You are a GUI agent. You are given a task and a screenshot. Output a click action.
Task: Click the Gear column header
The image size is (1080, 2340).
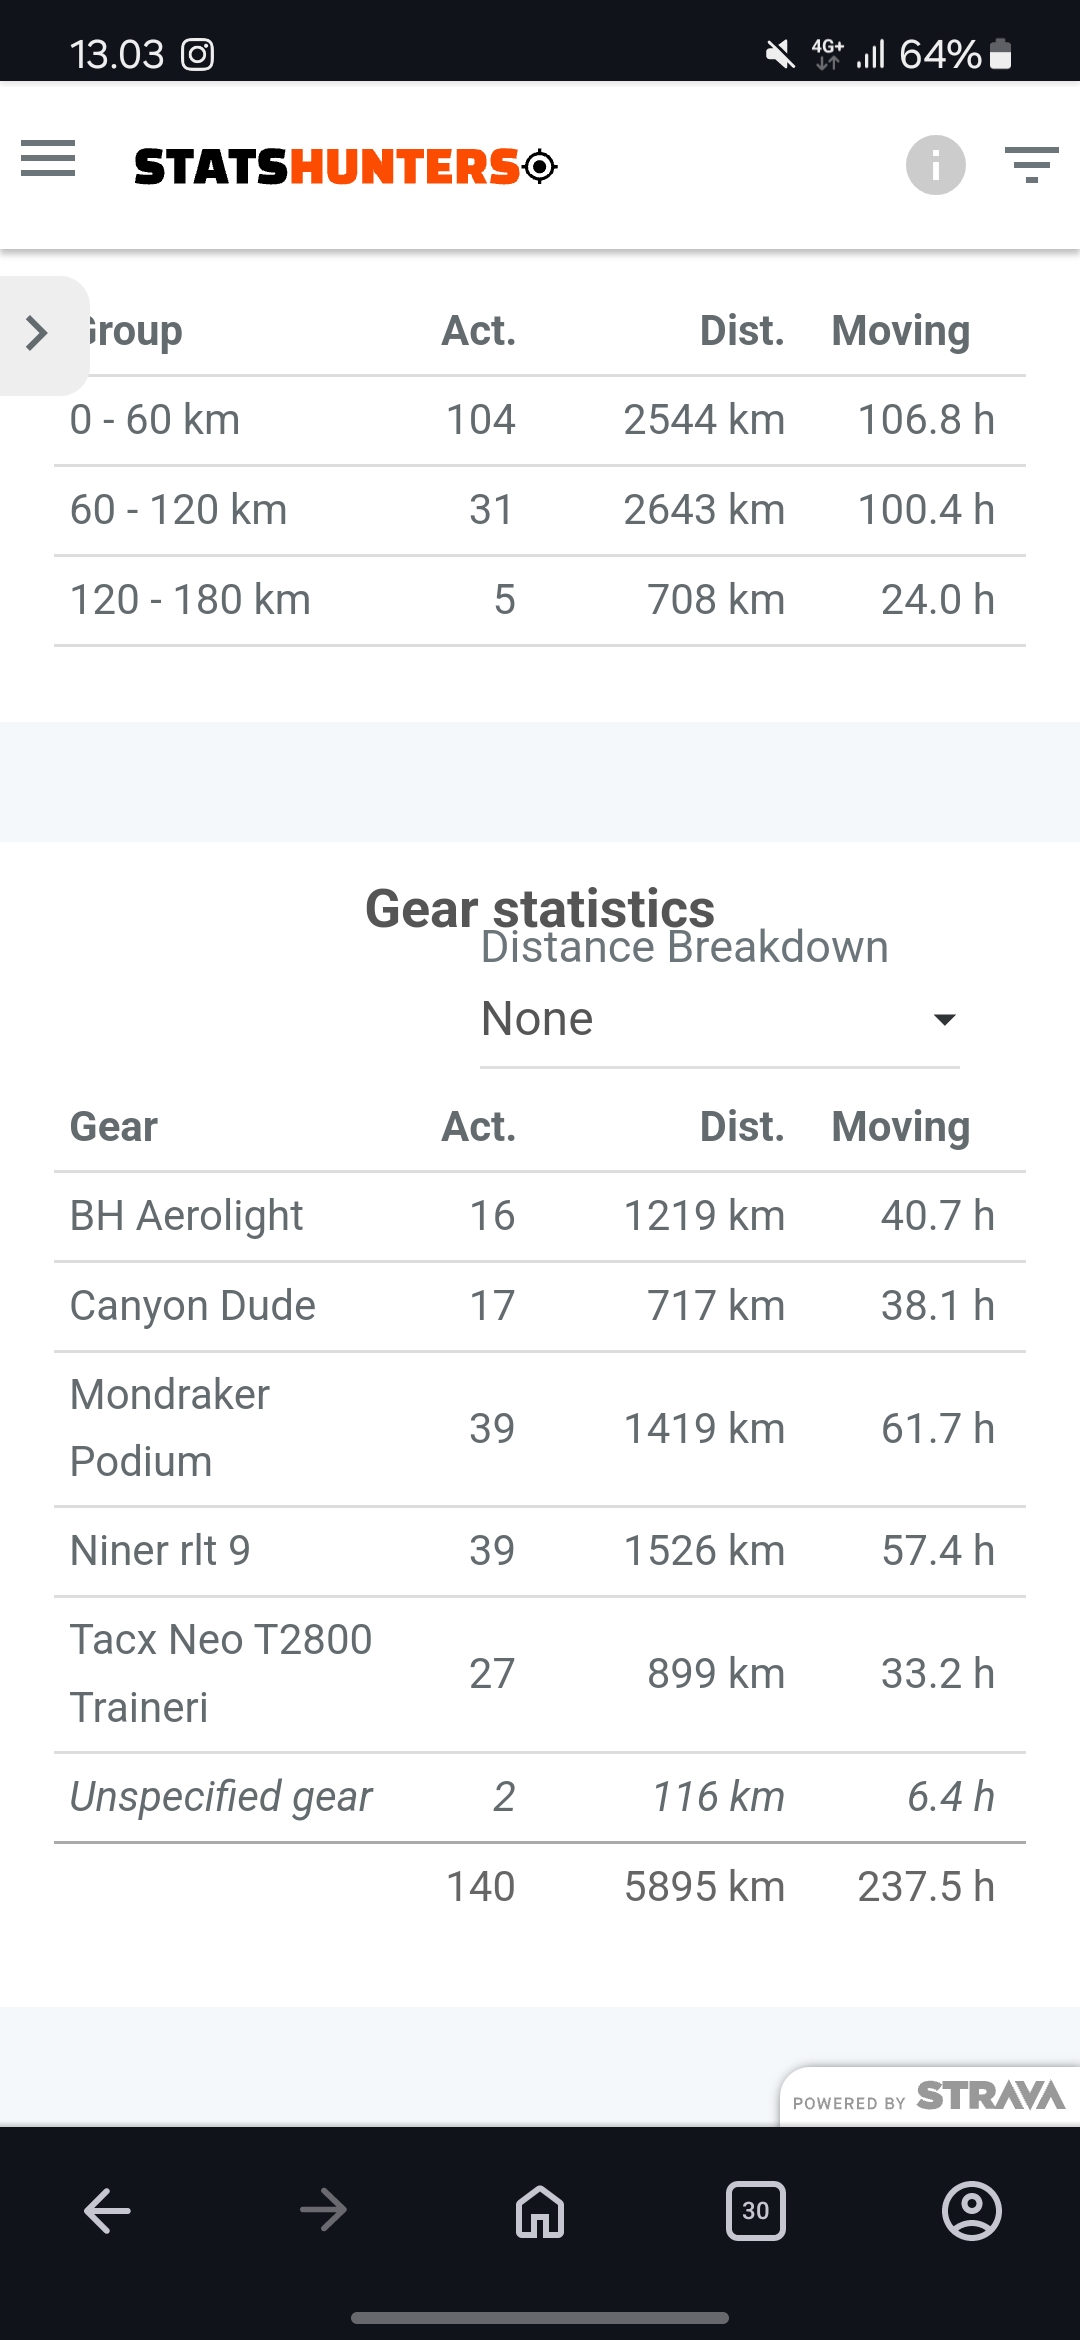(x=114, y=1127)
